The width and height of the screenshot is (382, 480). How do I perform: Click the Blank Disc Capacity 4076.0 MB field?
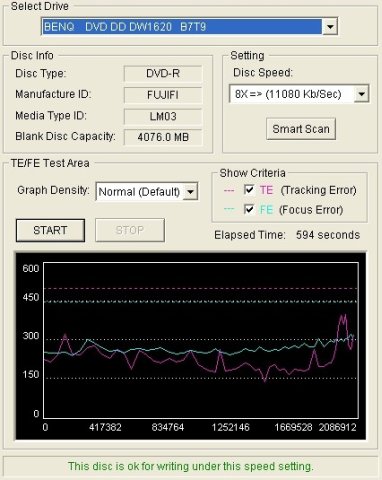click(x=163, y=137)
